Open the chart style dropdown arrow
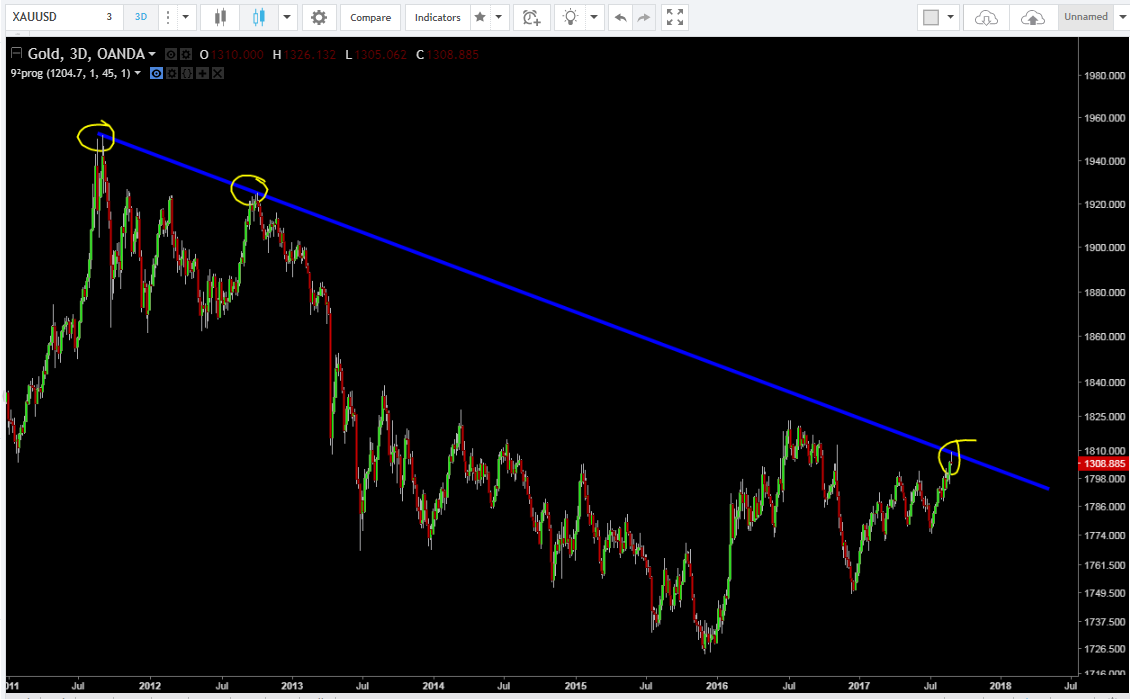This screenshot has height=699, width=1130. pyautogui.click(x=288, y=17)
